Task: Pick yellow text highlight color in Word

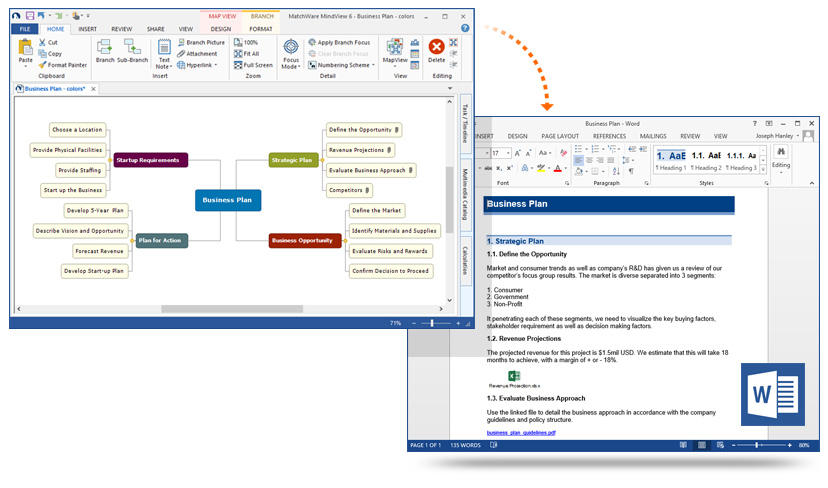Action: click(x=541, y=168)
